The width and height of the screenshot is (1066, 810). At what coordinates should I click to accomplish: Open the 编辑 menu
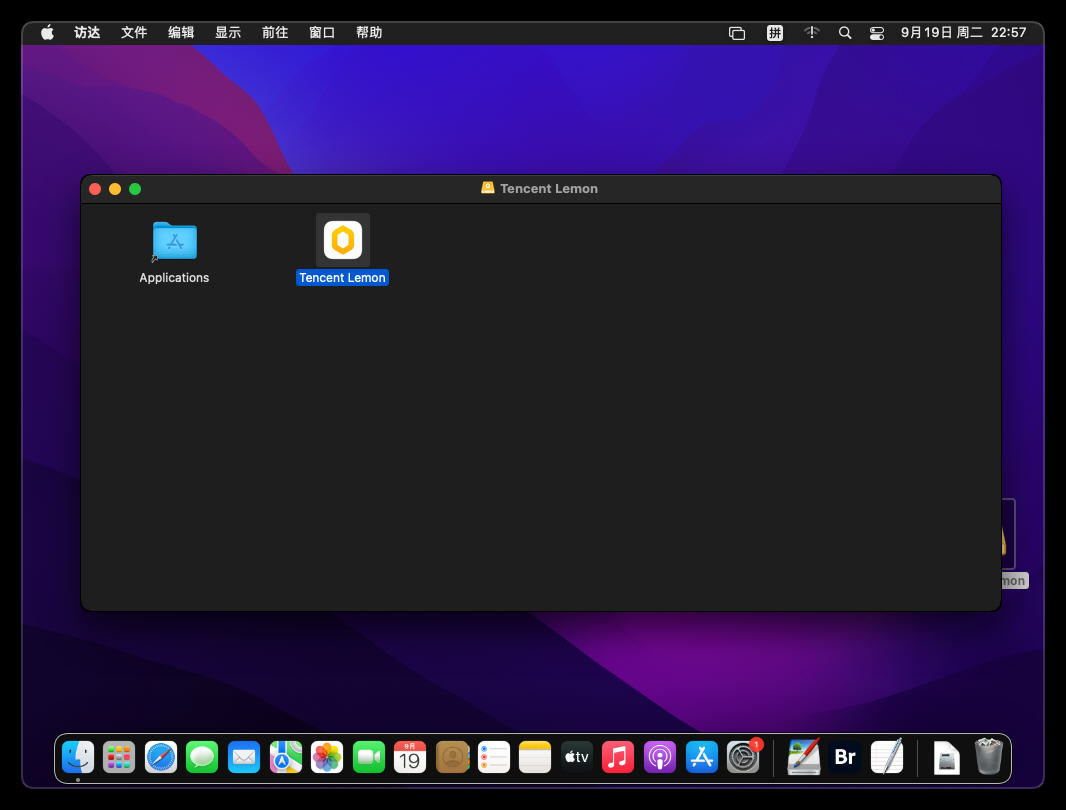point(181,33)
